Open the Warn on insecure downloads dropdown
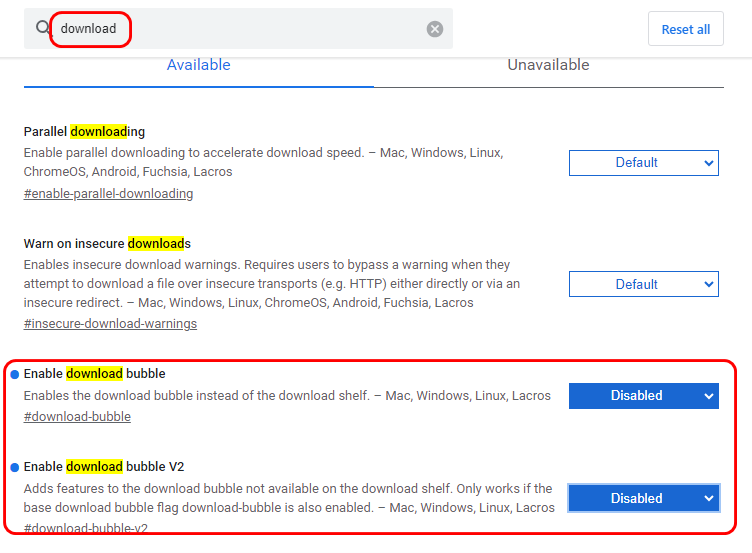The image size is (752, 553). [x=644, y=284]
